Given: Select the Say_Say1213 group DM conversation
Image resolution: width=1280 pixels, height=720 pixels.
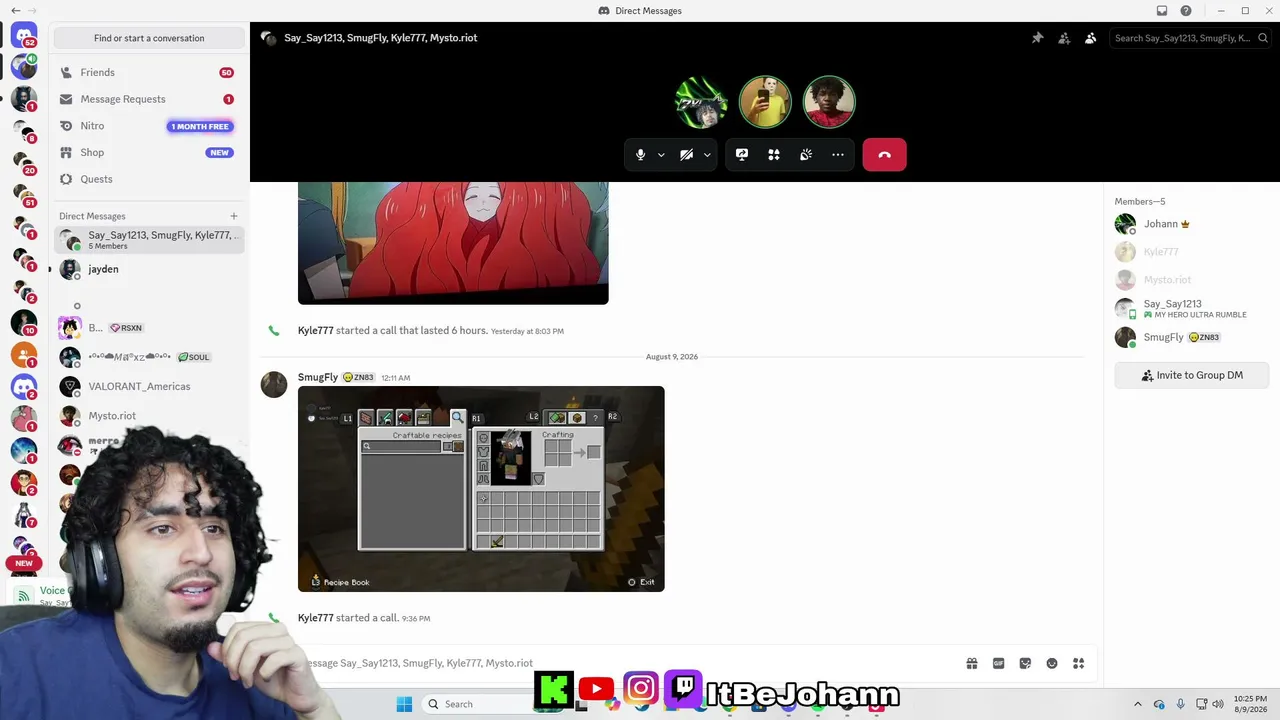Looking at the screenshot, I should (x=149, y=240).
